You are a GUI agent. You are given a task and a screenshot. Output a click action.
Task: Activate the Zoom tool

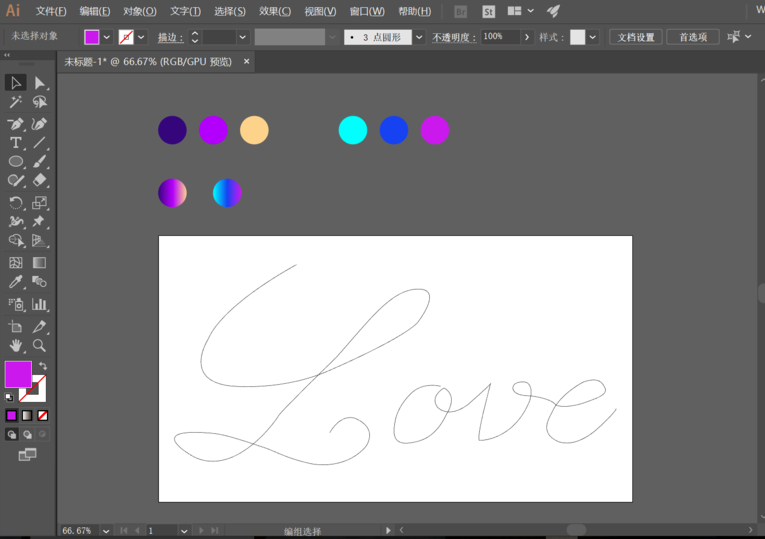click(x=39, y=346)
